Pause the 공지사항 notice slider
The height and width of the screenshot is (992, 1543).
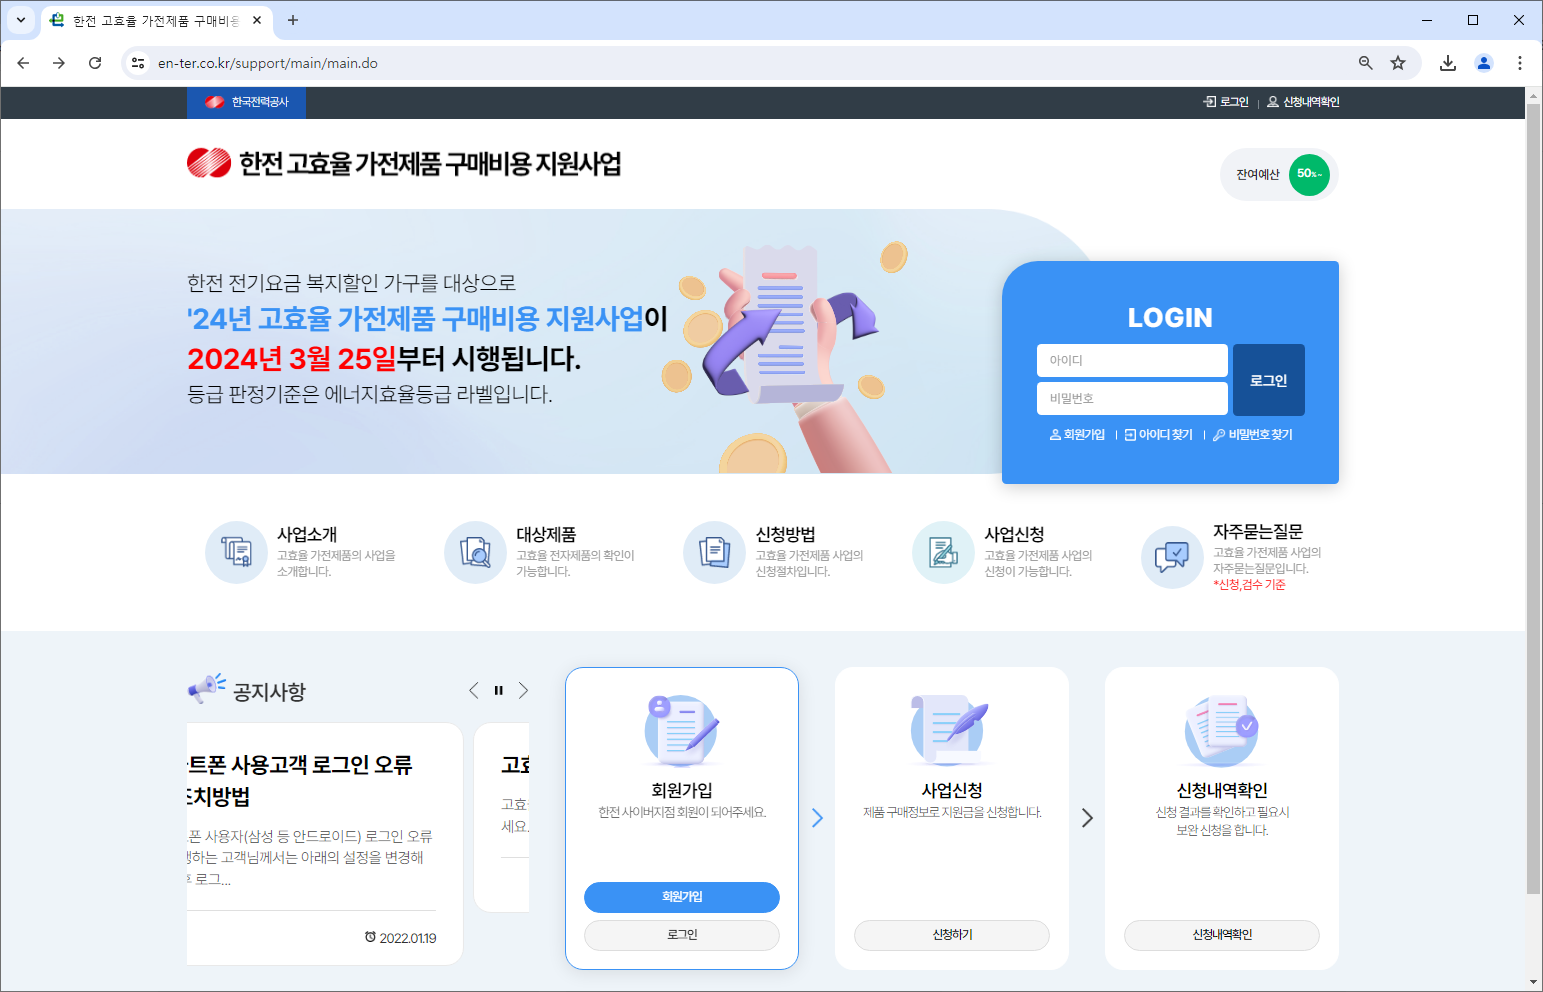click(x=498, y=690)
